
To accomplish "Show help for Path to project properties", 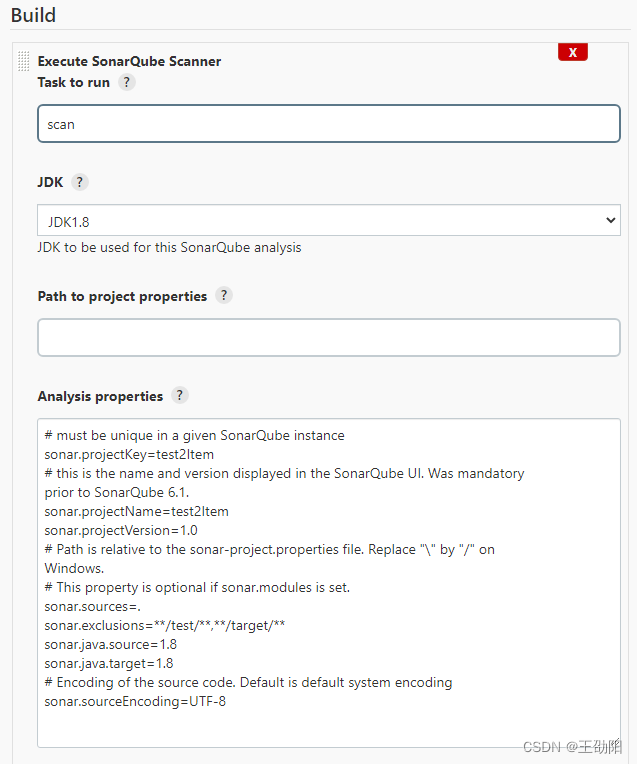I will pos(224,296).
